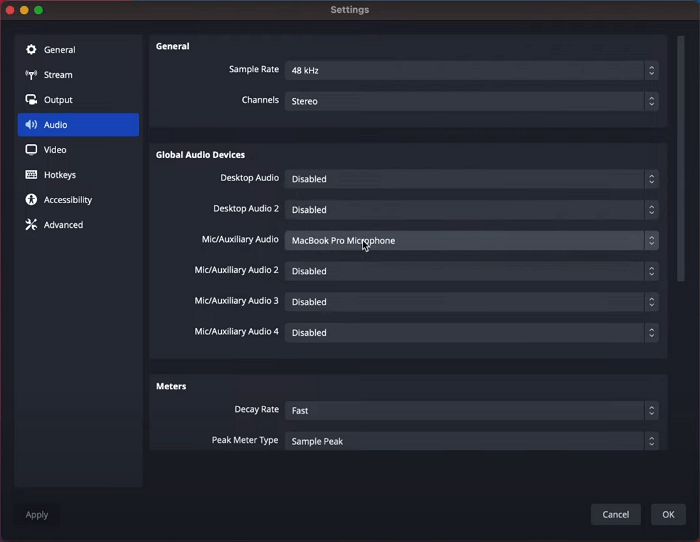
Task: Click the Stream antenna icon
Action: 31,75
